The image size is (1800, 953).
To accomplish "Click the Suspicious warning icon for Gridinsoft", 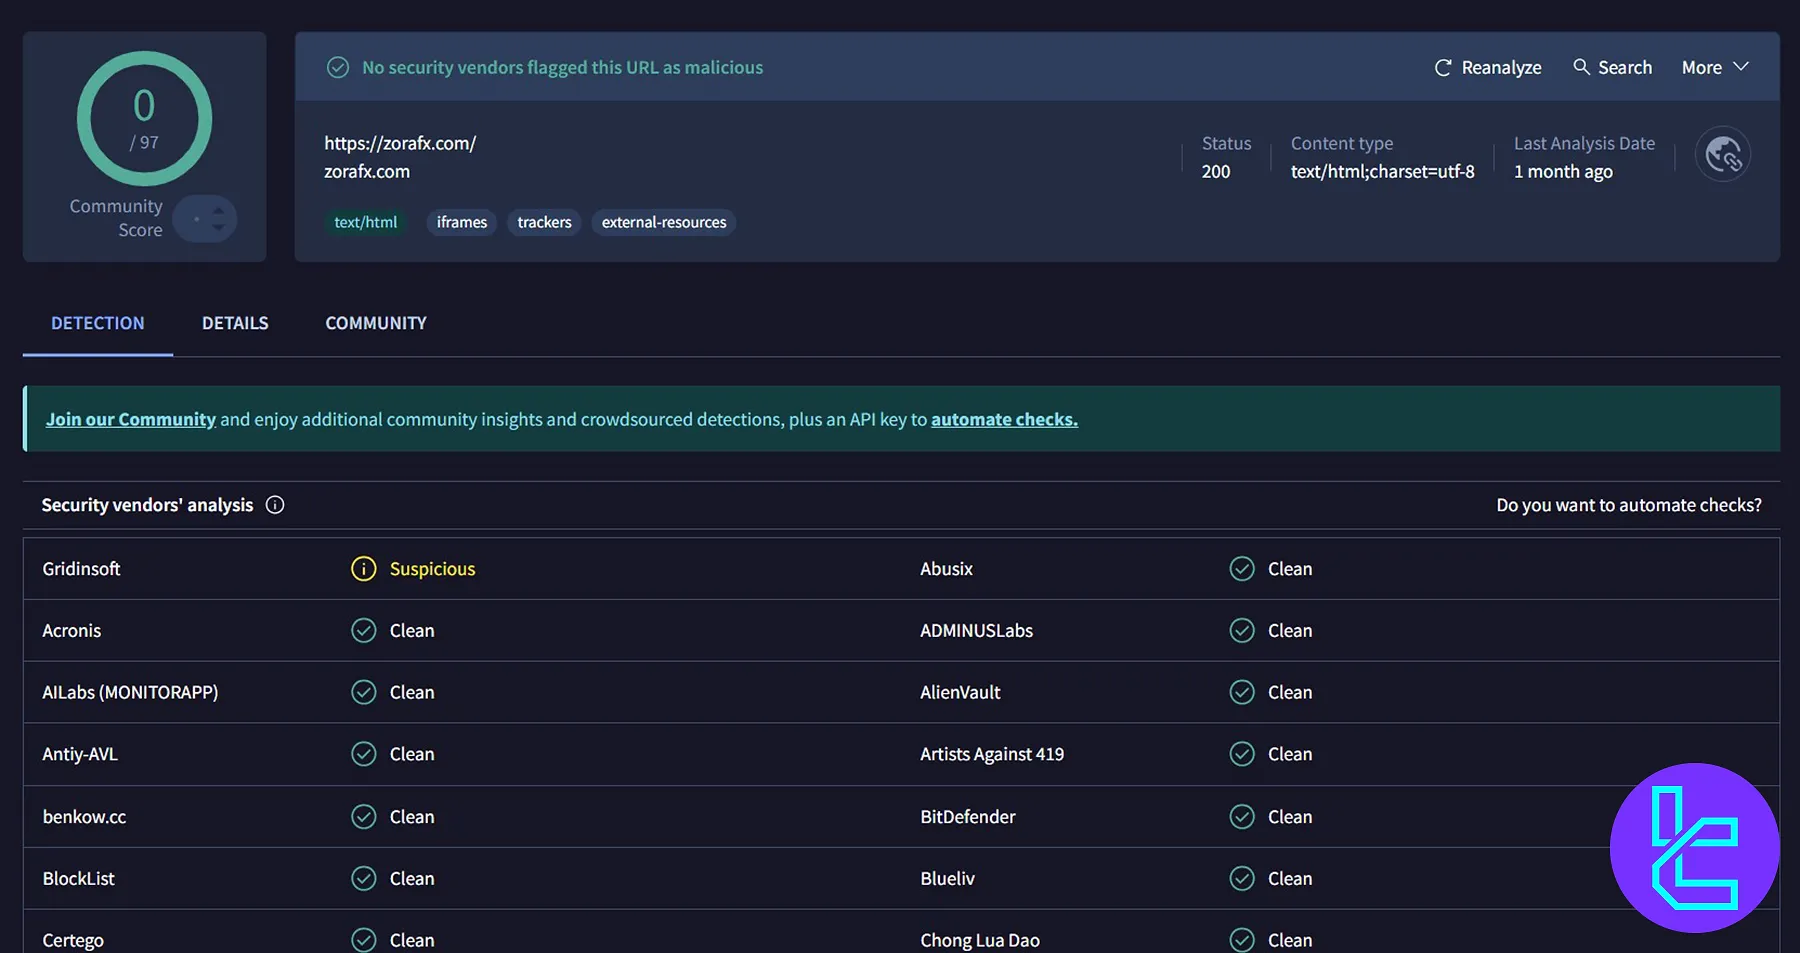I will pyautogui.click(x=363, y=569).
